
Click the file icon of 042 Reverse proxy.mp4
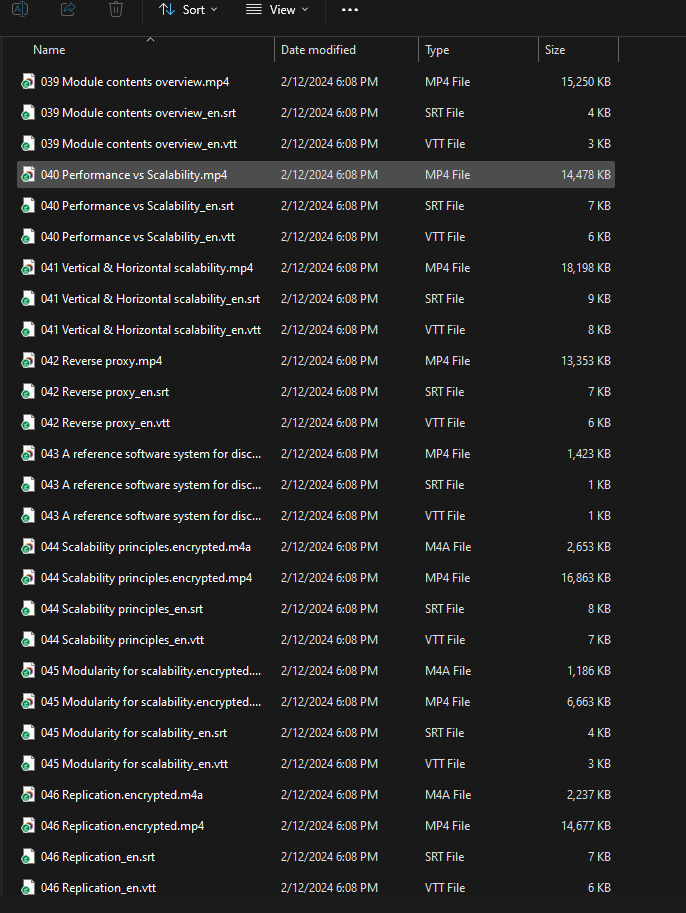point(28,361)
